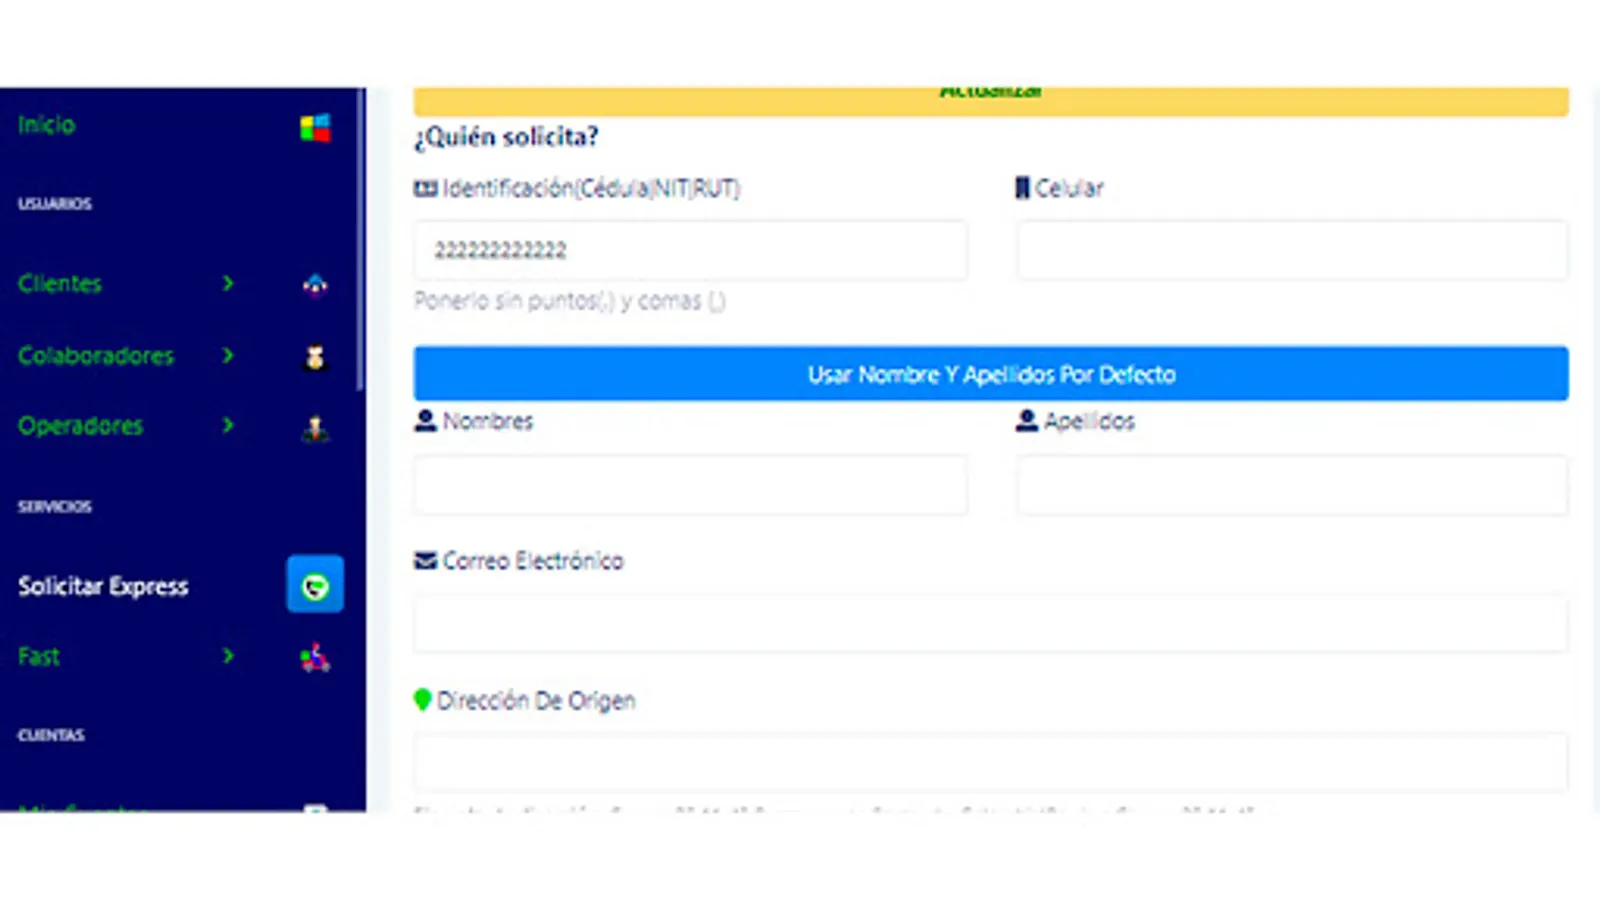Viewport: 1600px width, 900px height.
Task: Select Solicitar Express in the sidebar
Action: point(103,586)
